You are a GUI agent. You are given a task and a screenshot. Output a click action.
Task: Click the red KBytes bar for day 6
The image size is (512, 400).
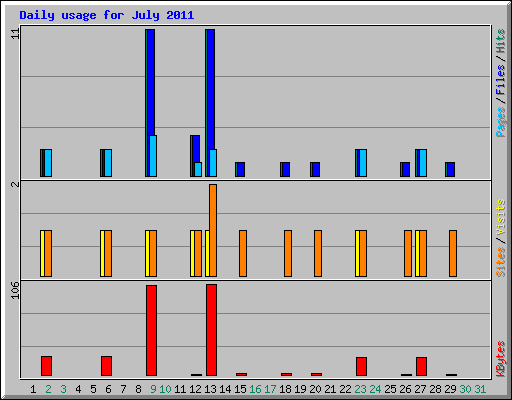pos(106,366)
